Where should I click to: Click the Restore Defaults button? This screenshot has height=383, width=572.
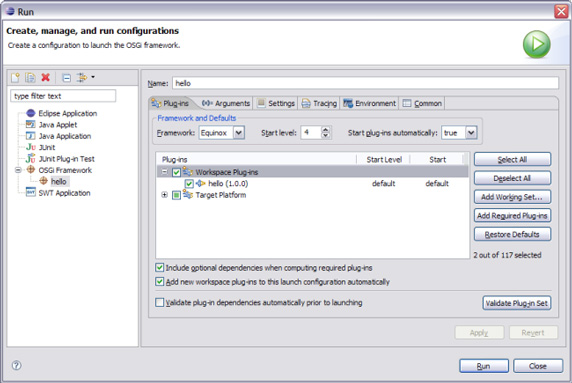[512, 234]
